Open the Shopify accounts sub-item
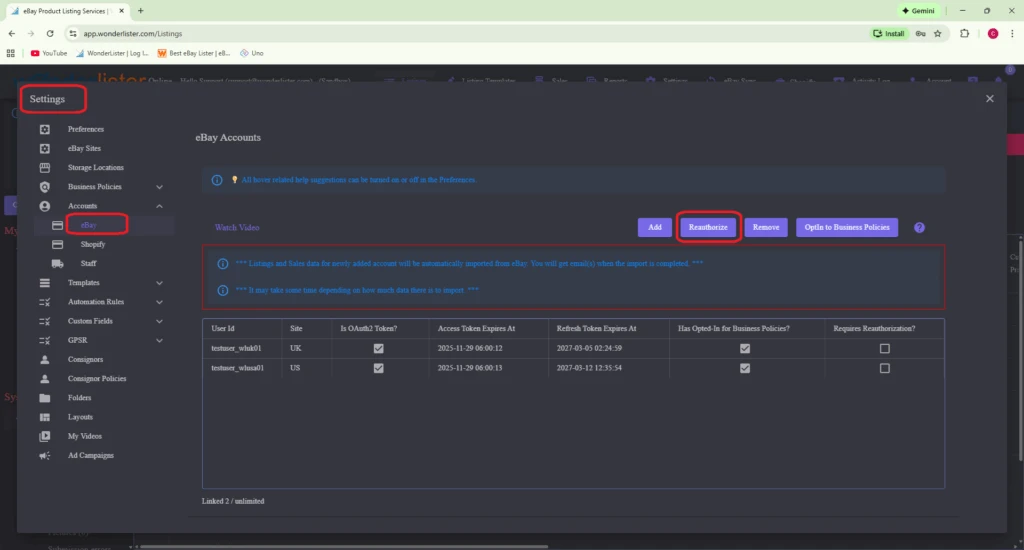 pos(93,244)
